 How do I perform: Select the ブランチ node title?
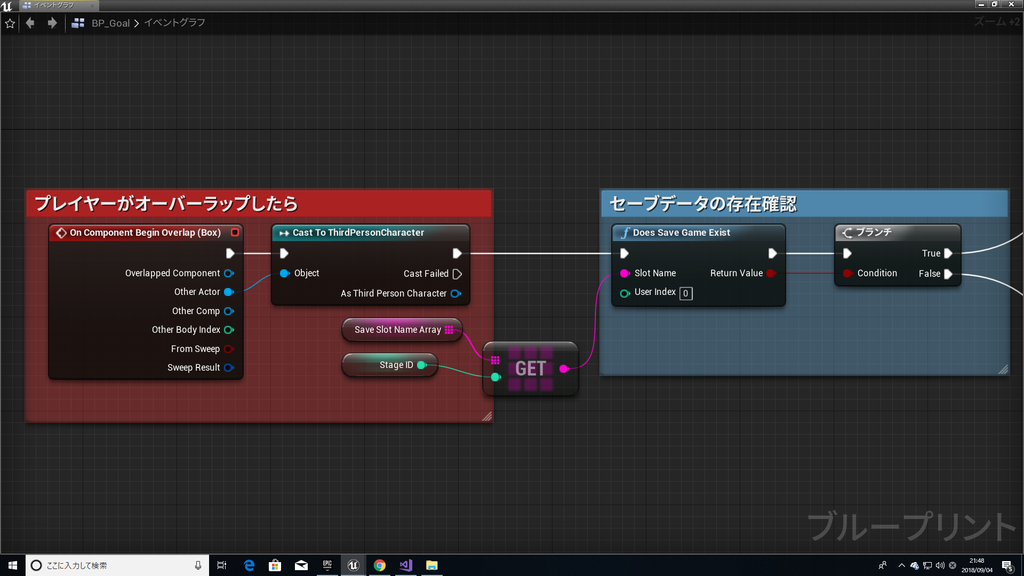874,232
